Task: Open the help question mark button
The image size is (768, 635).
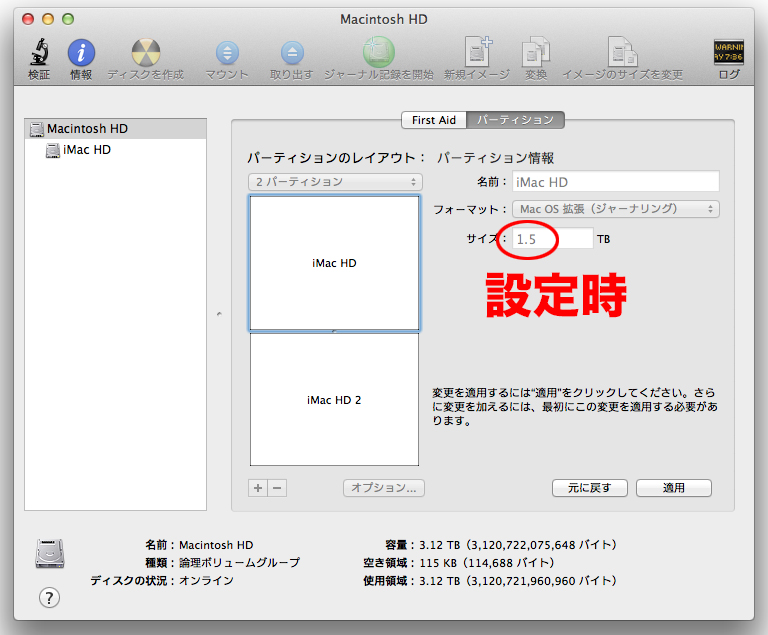Action: [x=49, y=598]
